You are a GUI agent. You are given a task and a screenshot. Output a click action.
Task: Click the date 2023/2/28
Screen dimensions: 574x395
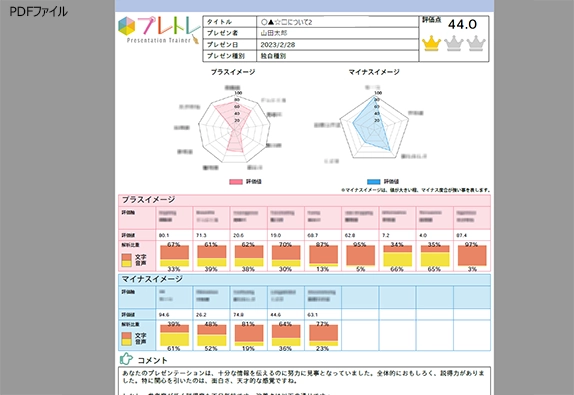(x=277, y=45)
